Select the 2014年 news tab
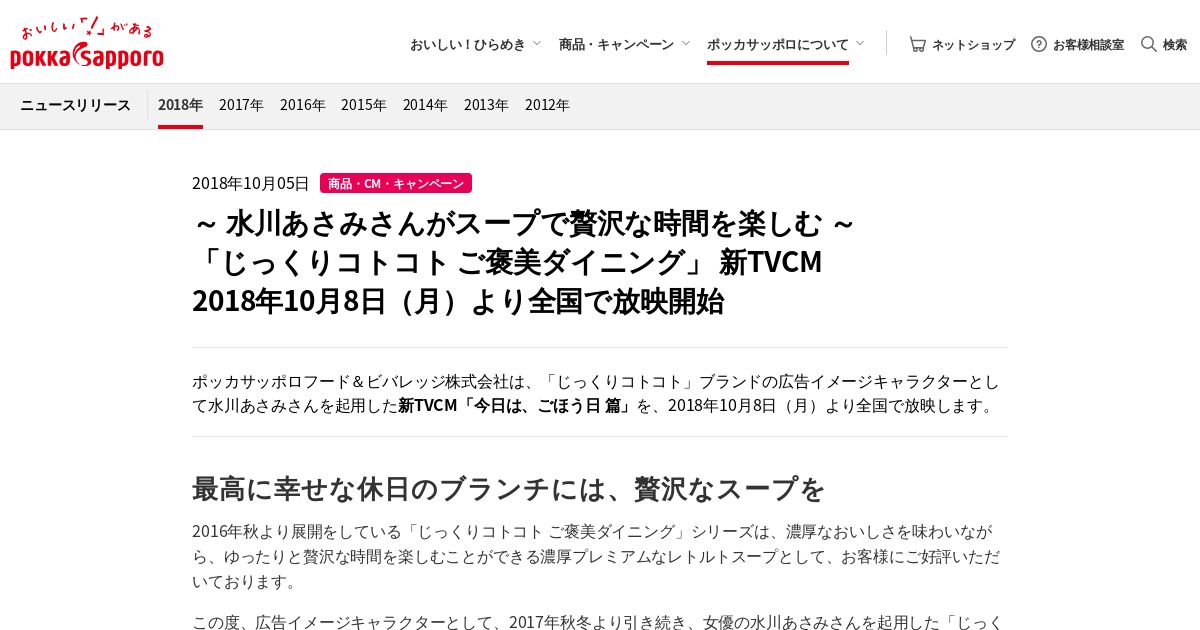The image size is (1200, 630). pos(425,105)
